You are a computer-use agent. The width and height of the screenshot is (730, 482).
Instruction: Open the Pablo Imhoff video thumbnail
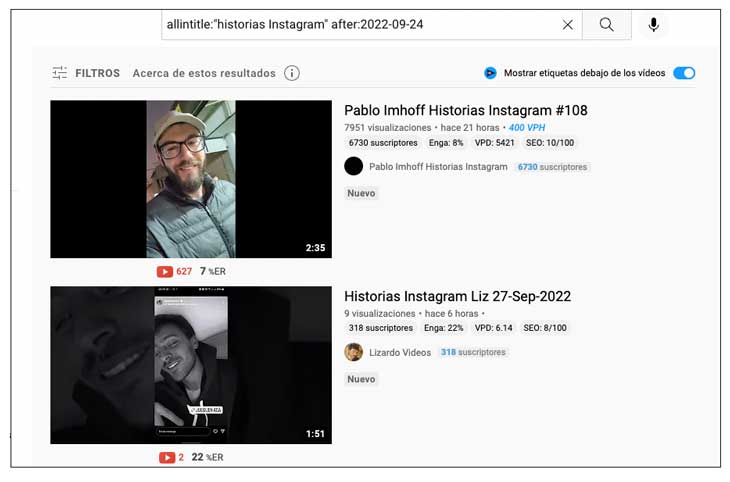(191, 179)
